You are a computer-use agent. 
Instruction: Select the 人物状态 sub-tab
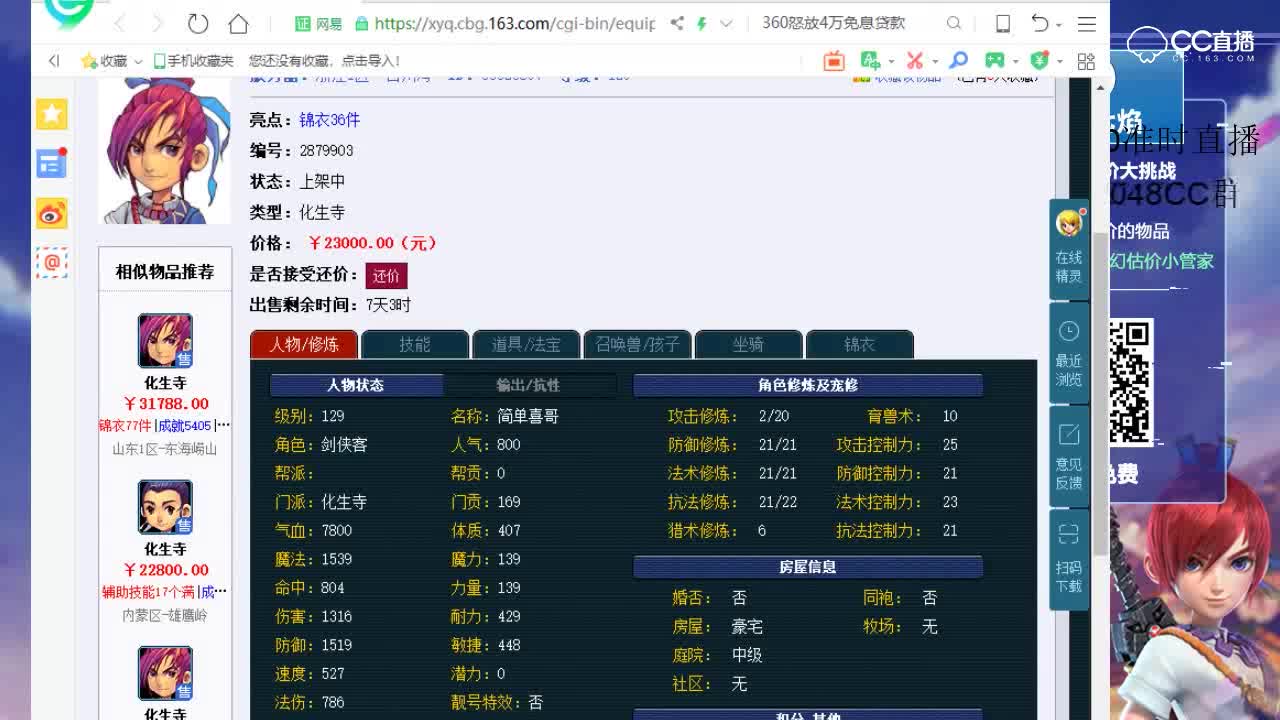(x=356, y=385)
